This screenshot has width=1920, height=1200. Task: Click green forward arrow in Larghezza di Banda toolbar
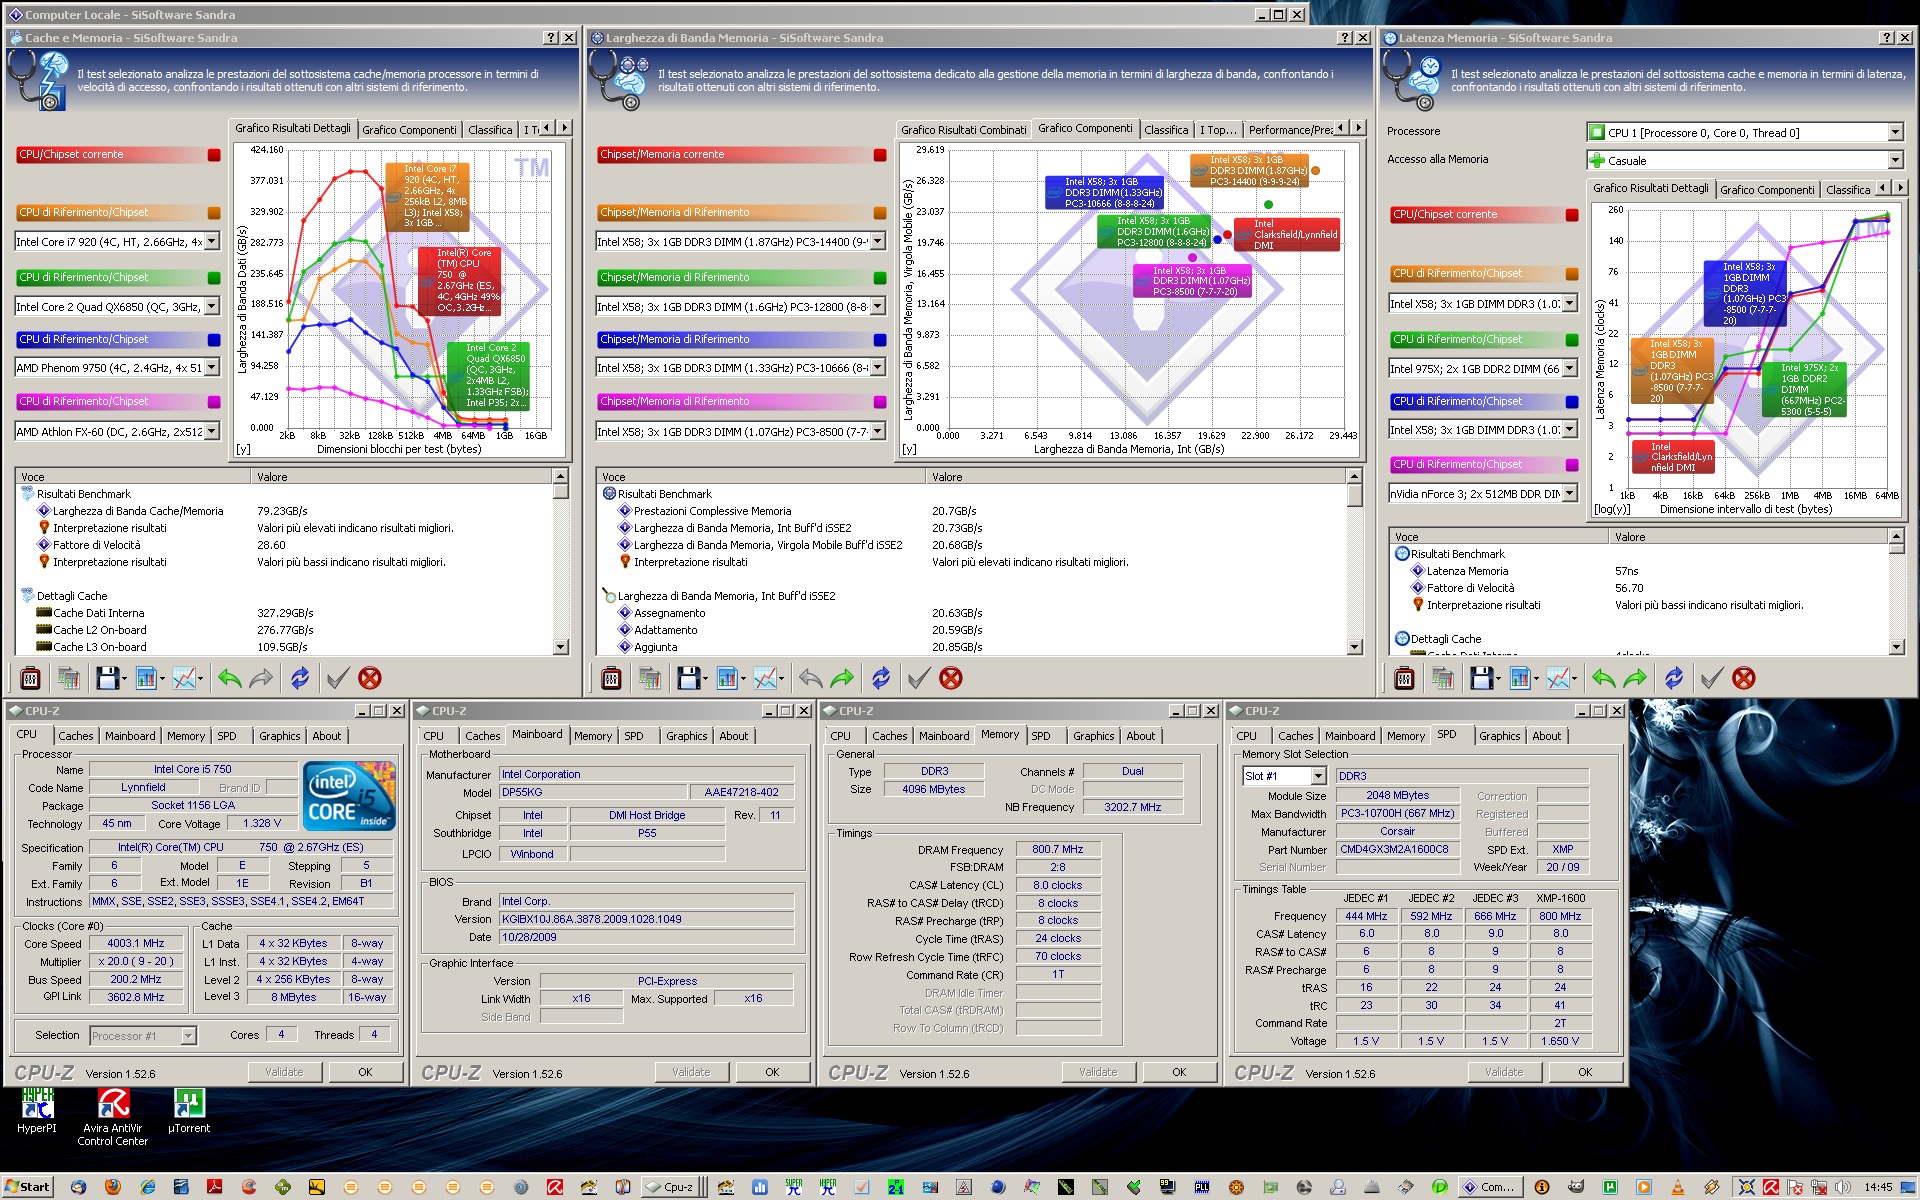[x=842, y=679]
